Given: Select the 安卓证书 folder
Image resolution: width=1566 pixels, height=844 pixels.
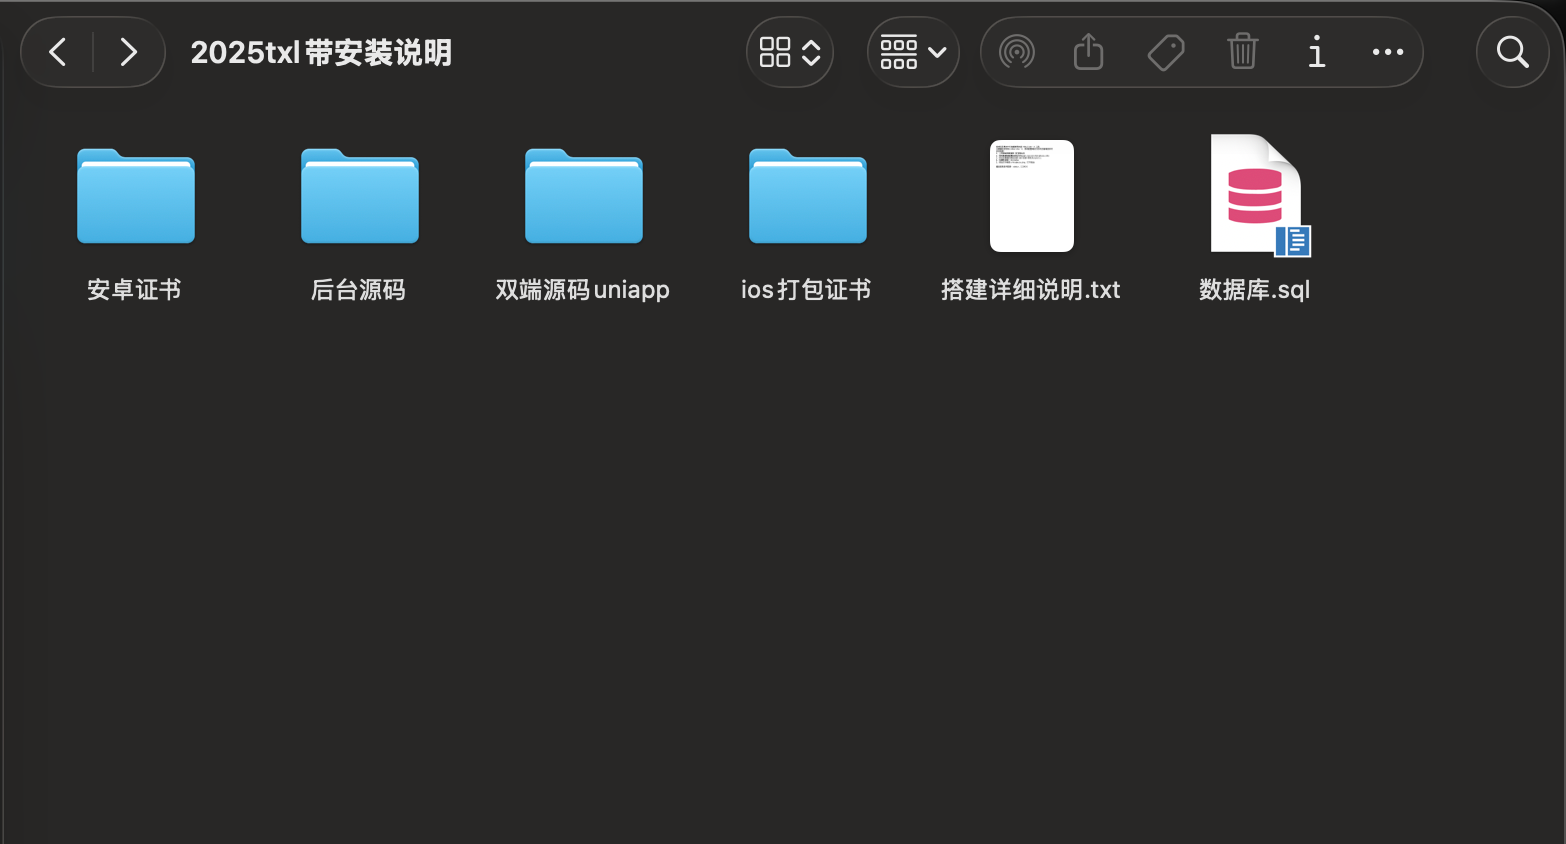Looking at the screenshot, I should click(x=136, y=197).
